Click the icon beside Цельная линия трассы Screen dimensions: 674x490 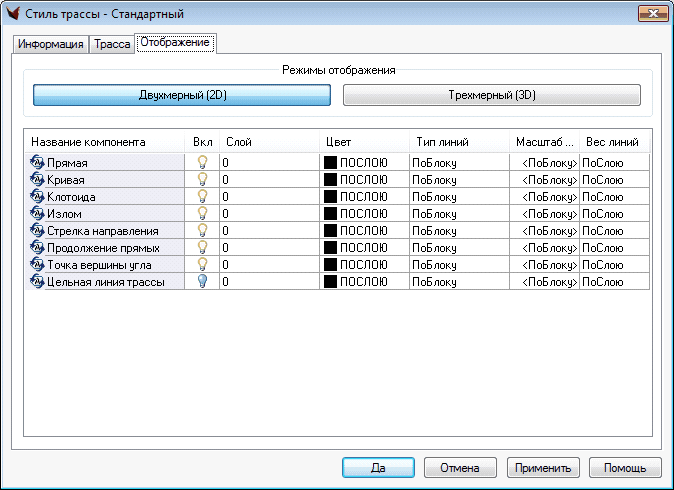(38, 281)
